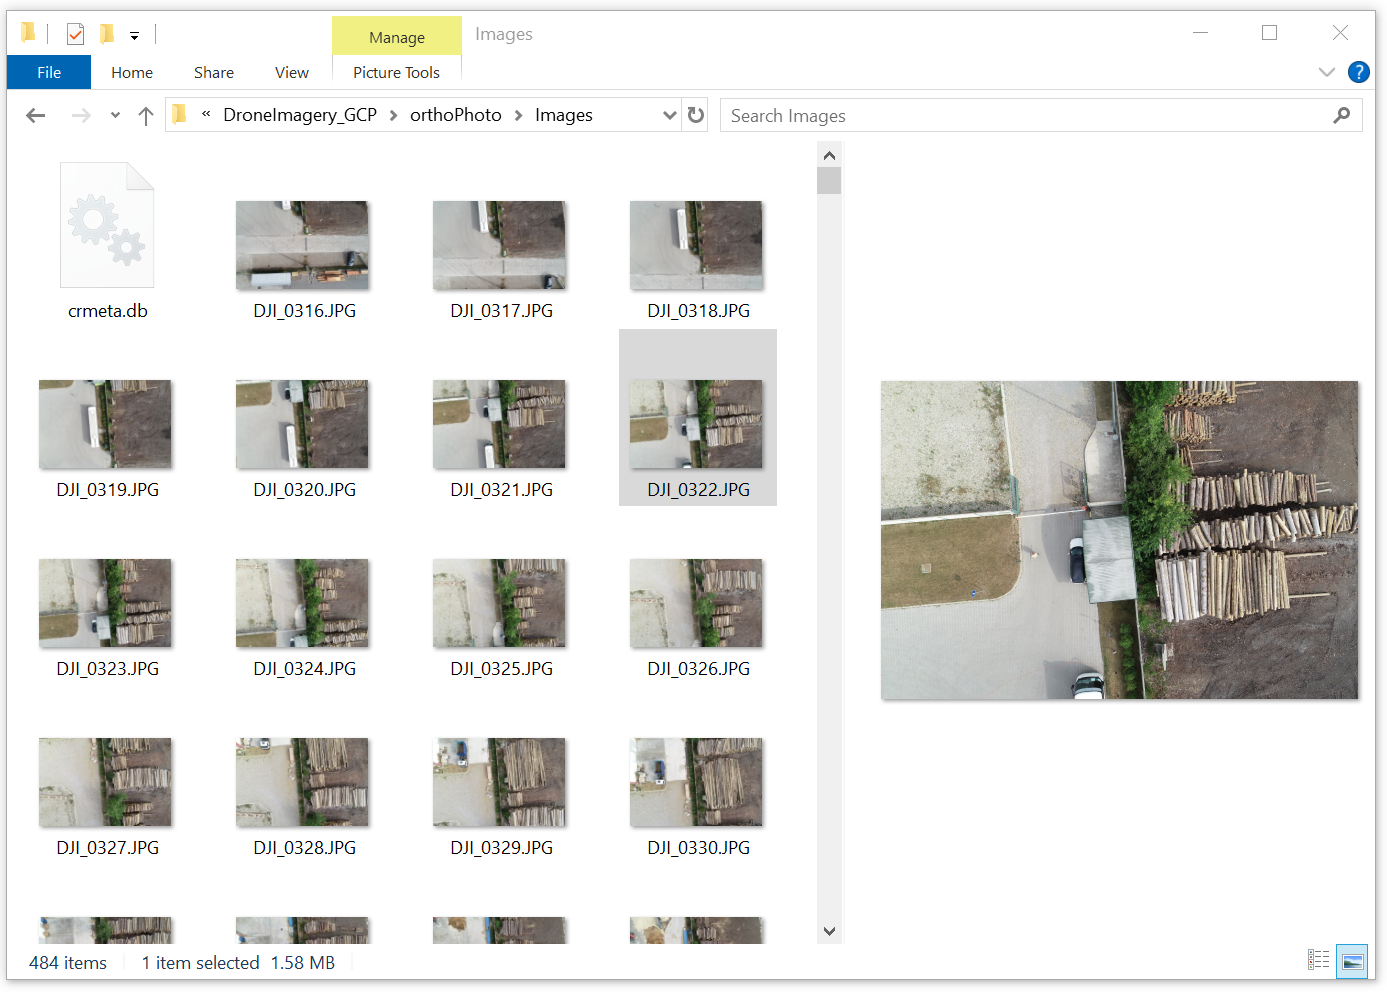
Task: Select thumbnail DJI_0324.JPG
Action: pos(302,603)
